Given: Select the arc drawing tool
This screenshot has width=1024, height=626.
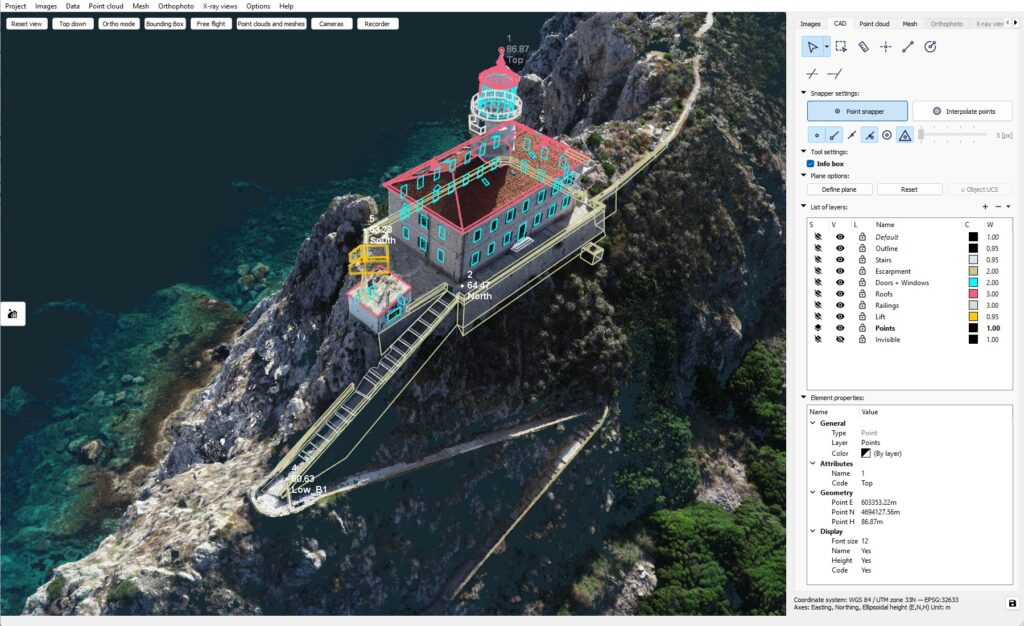Looking at the screenshot, I should coord(930,46).
